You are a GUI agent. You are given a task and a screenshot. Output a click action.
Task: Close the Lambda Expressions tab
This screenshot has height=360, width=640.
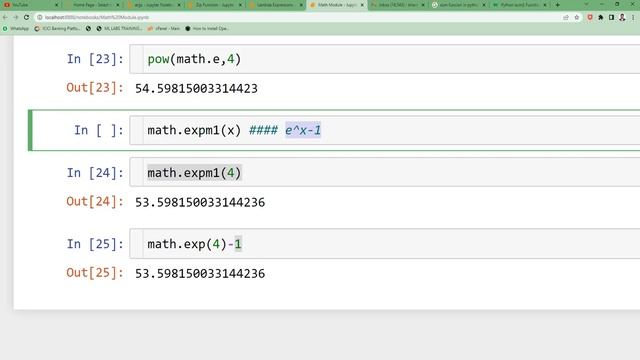(x=301, y=5)
